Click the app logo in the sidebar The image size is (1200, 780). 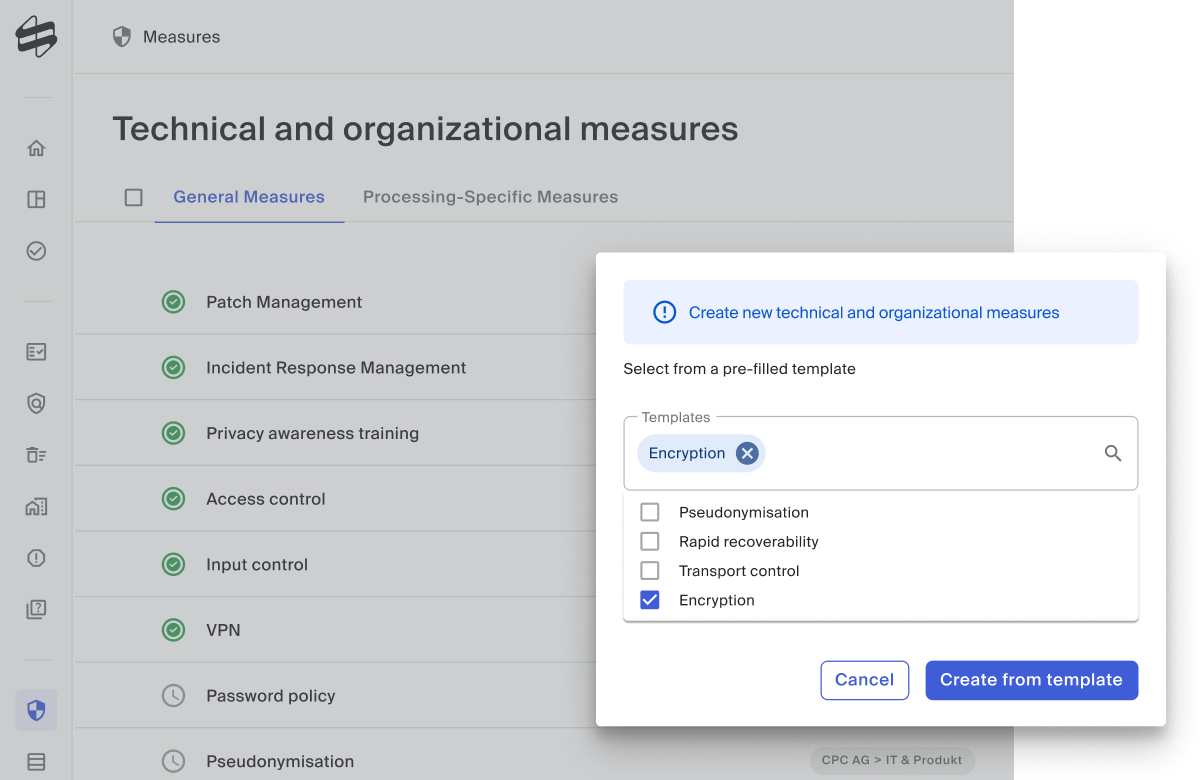click(36, 37)
